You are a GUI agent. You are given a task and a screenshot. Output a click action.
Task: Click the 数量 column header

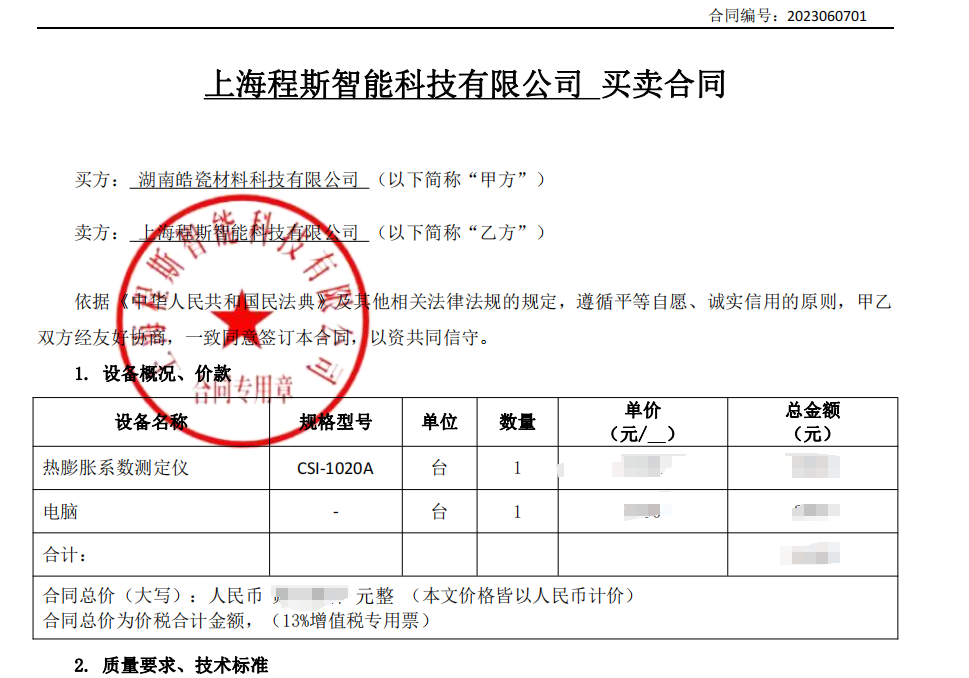[516, 422]
